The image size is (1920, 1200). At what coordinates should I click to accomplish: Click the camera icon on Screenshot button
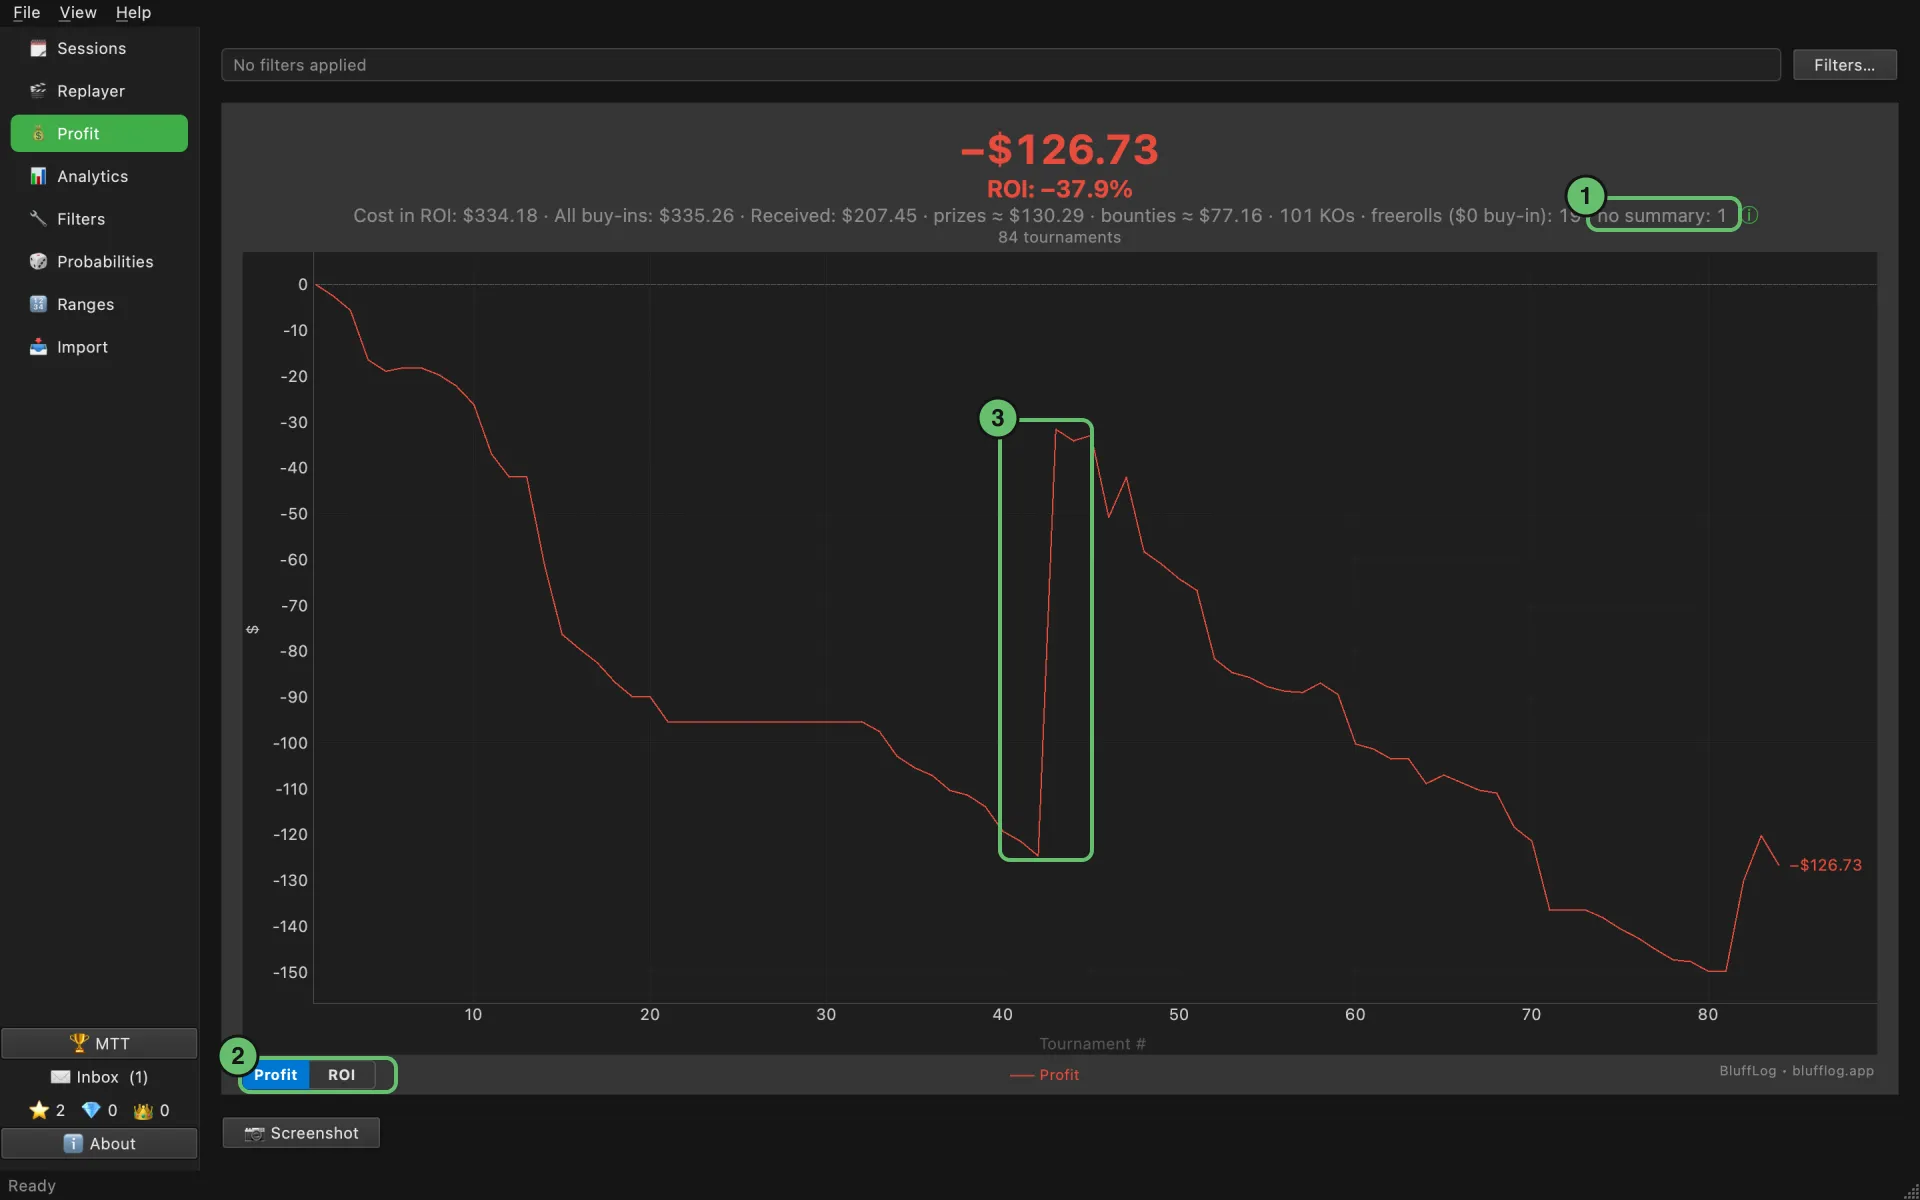click(254, 1133)
